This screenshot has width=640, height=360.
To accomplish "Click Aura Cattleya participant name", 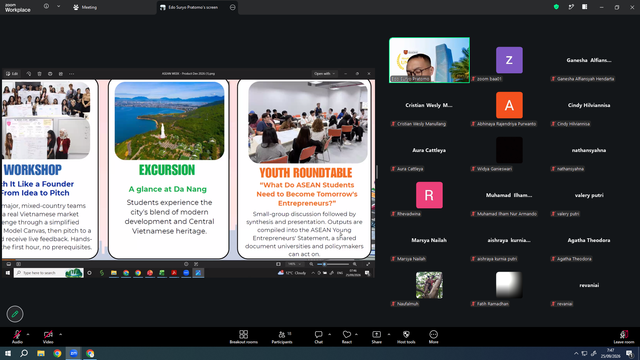I will click(x=429, y=150).
